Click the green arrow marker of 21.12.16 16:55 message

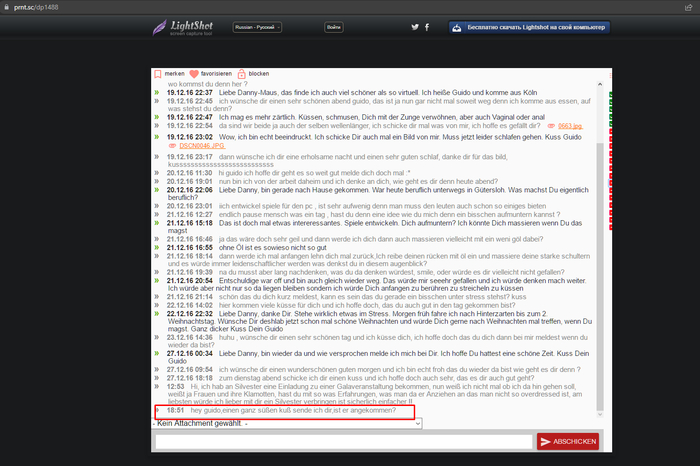pos(157,247)
